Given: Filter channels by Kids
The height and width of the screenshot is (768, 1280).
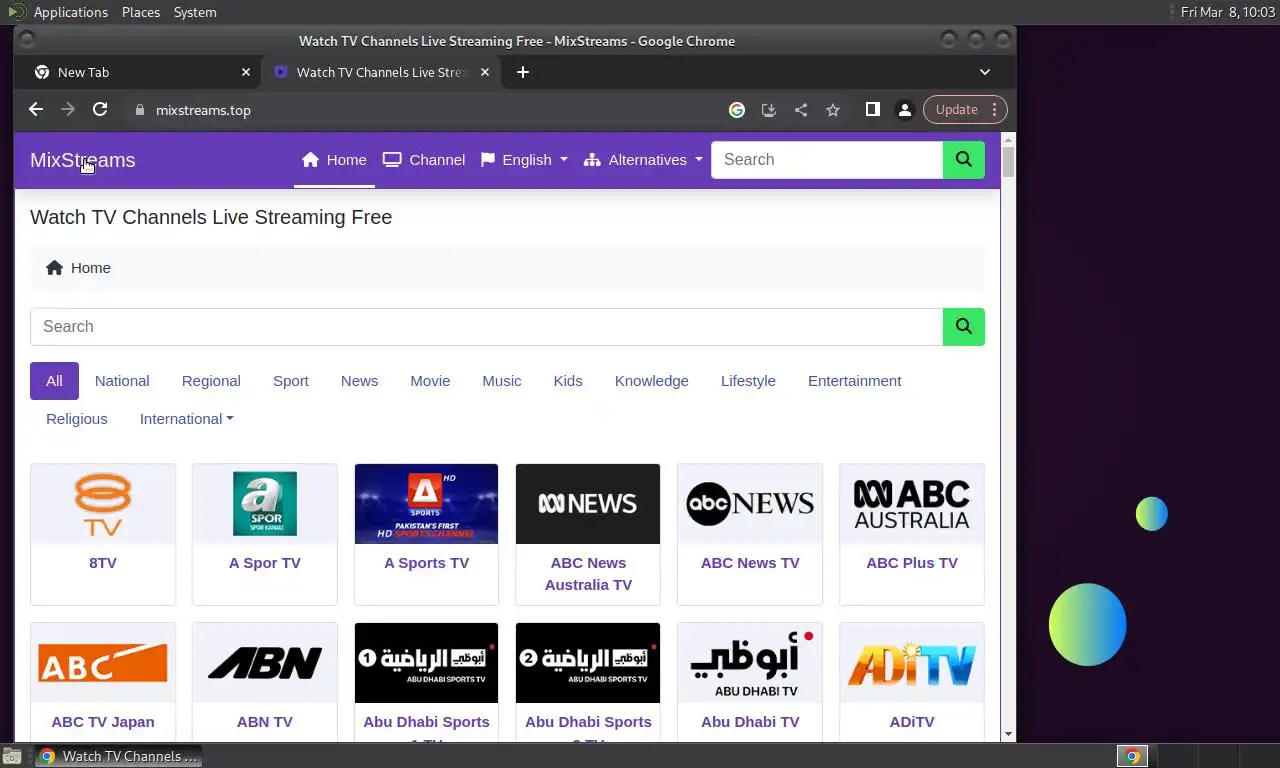Looking at the screenshot, I should click(x=568, y=381).
